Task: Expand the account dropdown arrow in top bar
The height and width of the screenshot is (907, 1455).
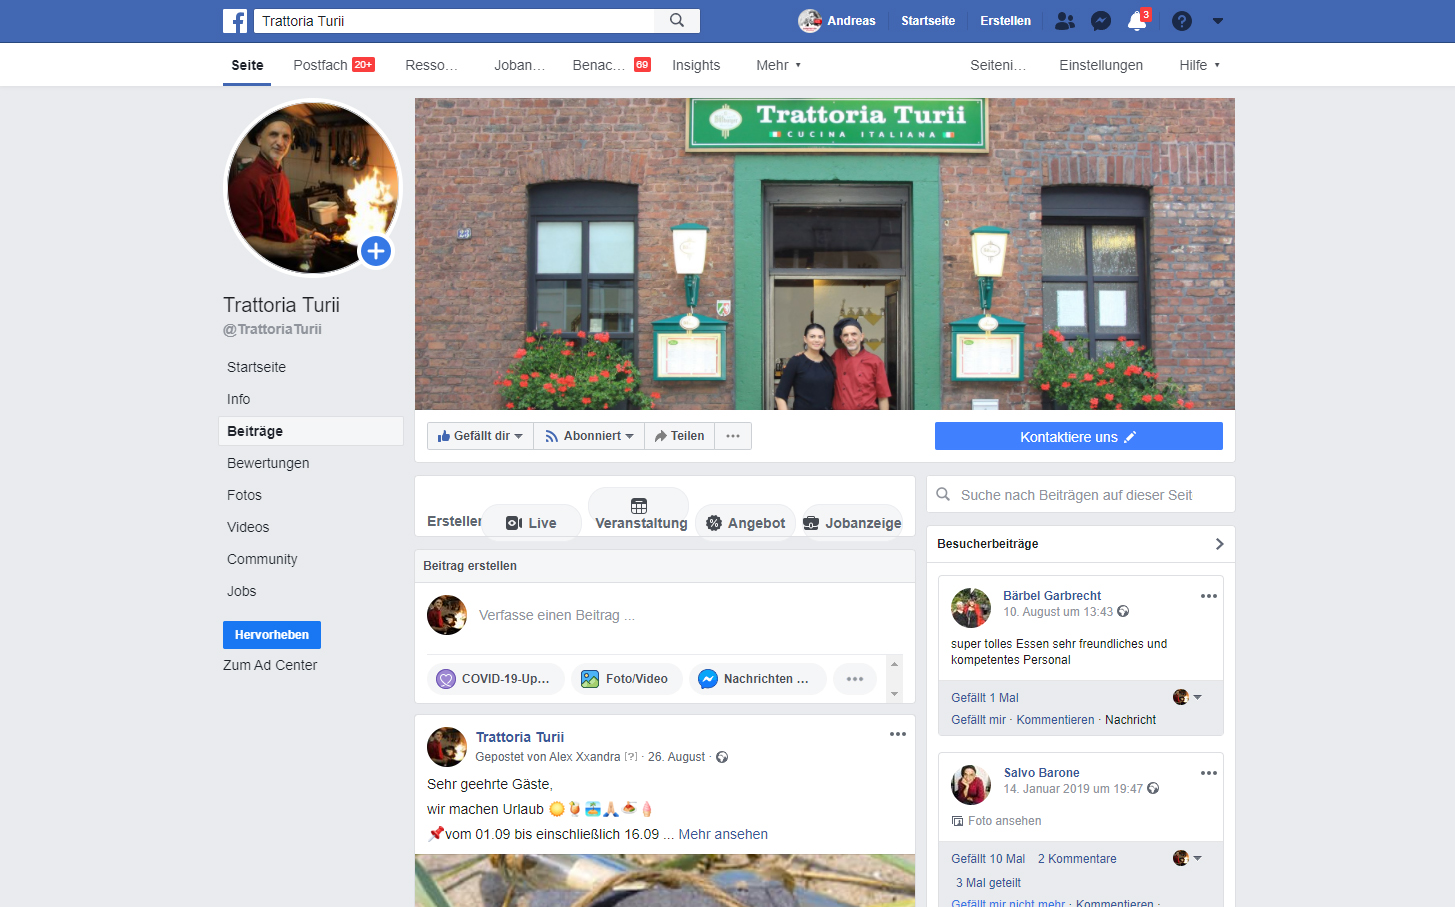Action: click(x=1218, y=21)
